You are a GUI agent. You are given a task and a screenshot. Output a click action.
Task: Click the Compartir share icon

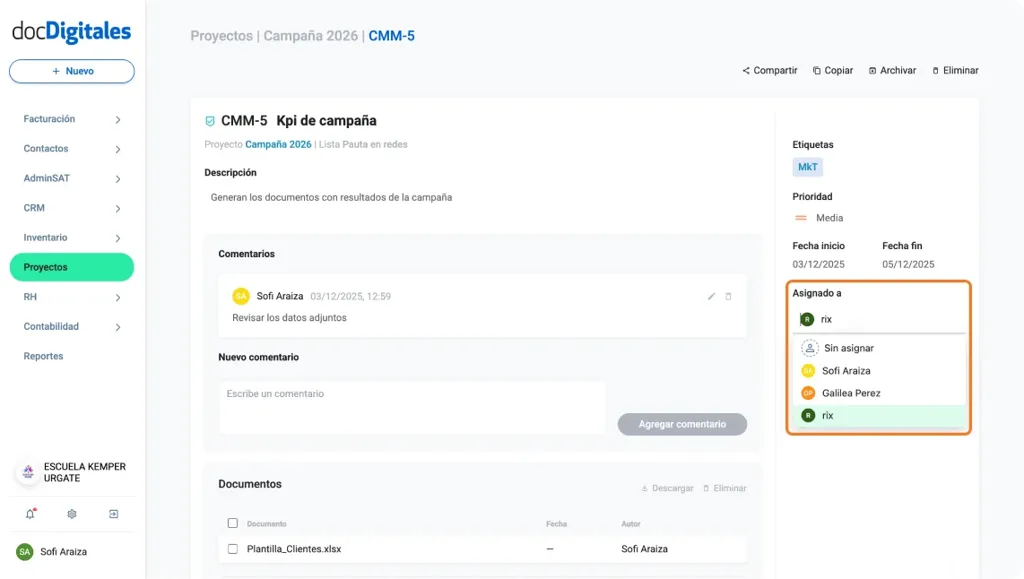746,70
